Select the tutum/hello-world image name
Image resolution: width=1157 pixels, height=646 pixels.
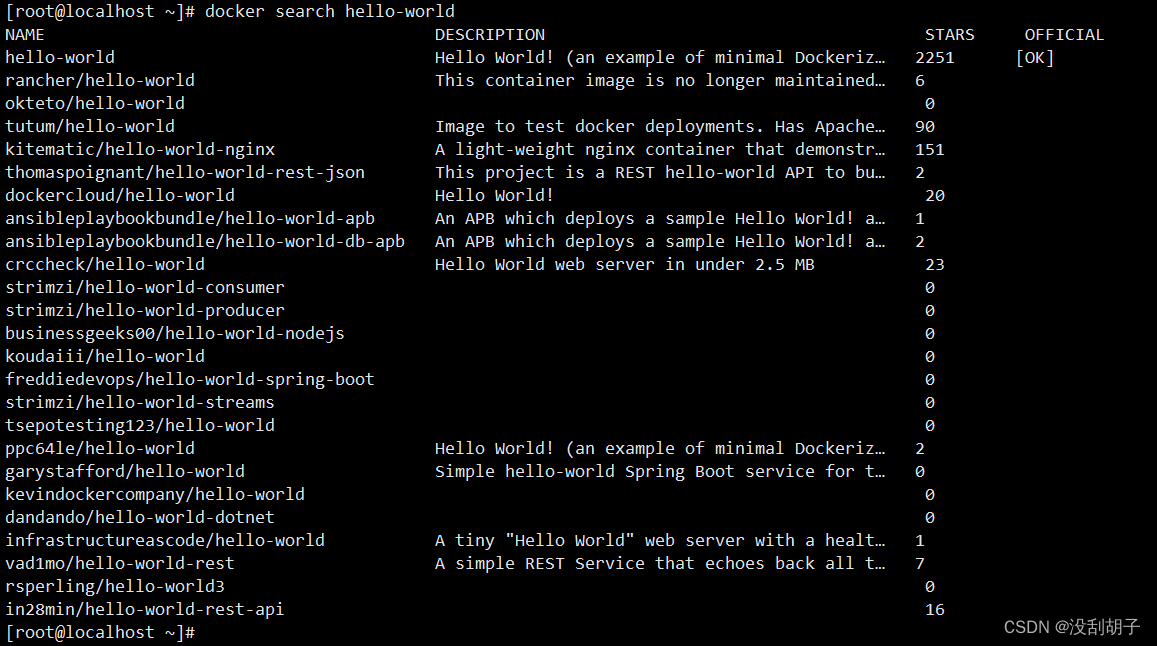tap(90, 126)
